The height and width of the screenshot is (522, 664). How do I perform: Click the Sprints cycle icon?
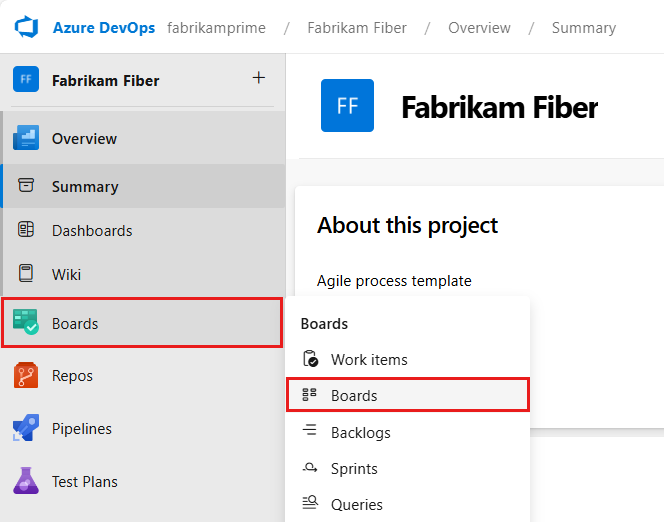(x=310, y=467)
